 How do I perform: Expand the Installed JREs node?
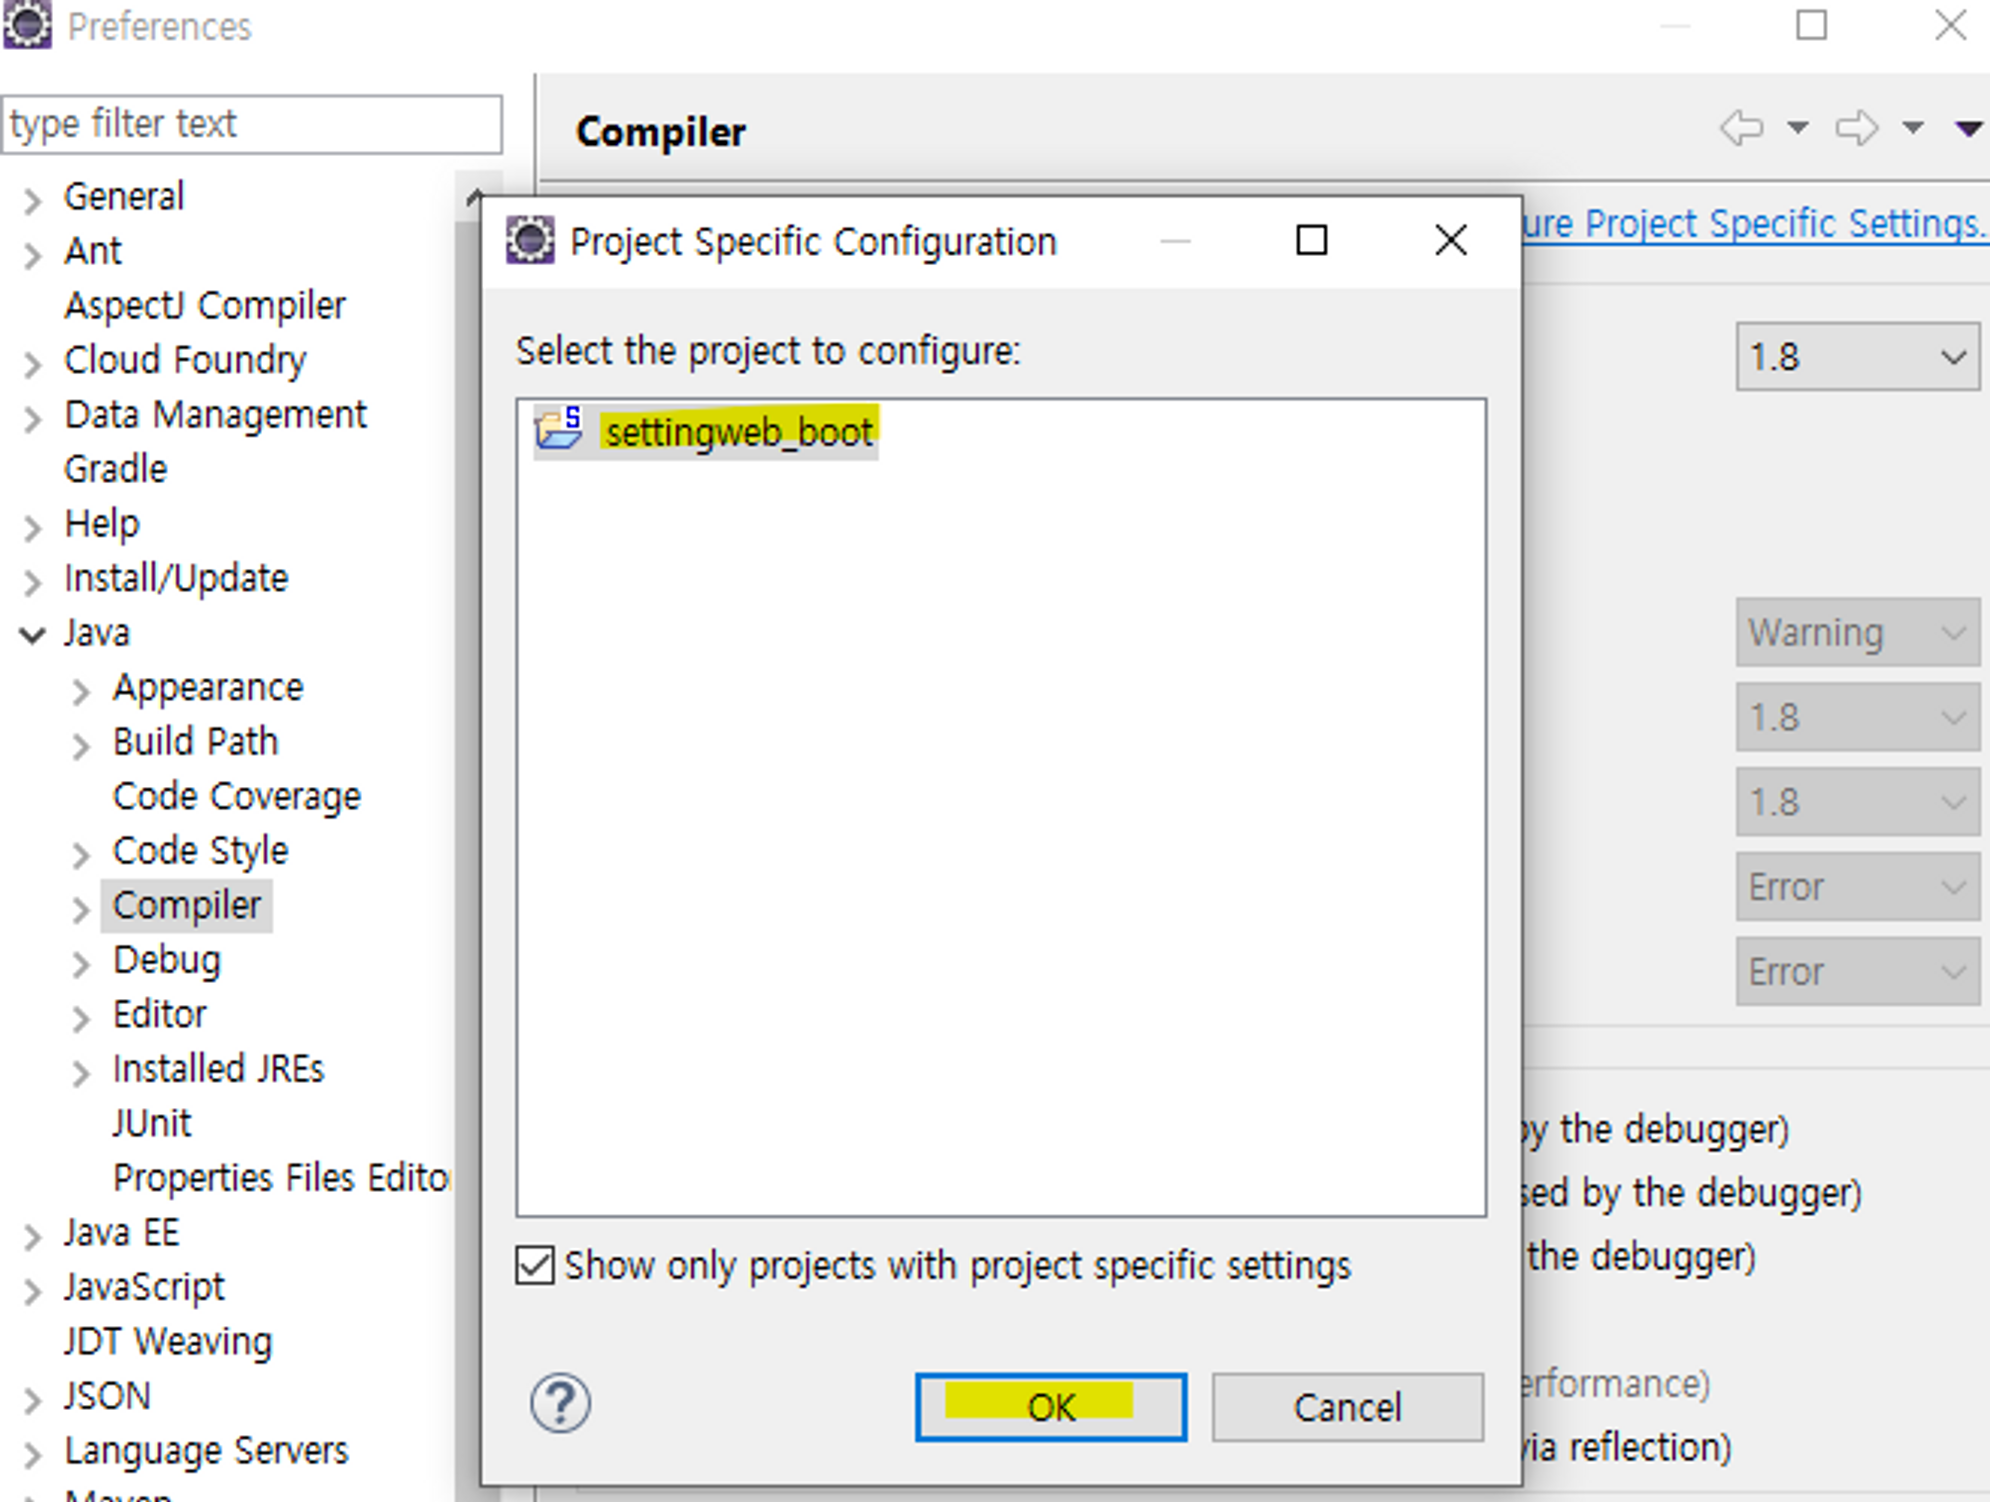pos(81,1072)
